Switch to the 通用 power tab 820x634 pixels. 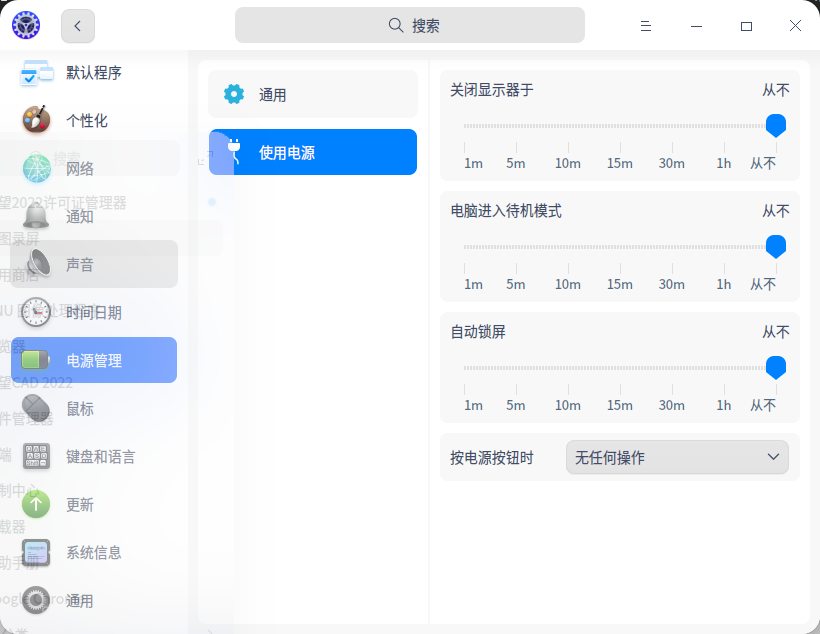[312, 94]
